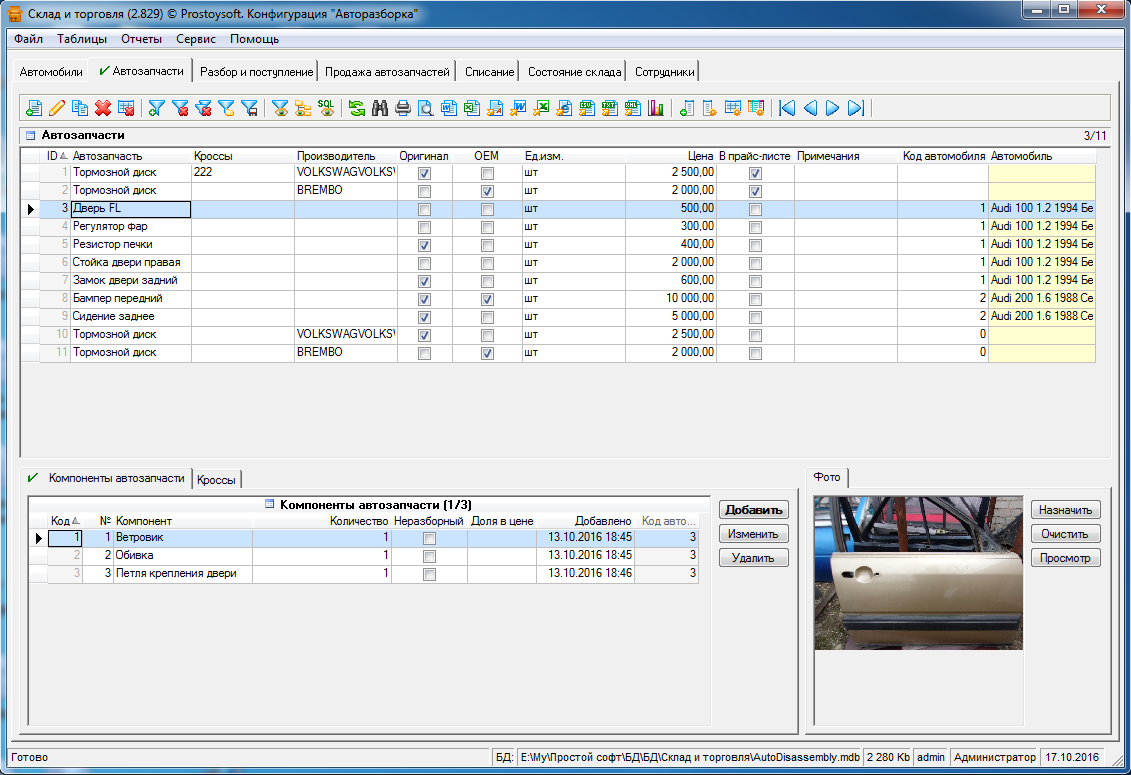Image resolution: width=1131 pixels, height=775 pixels.
Task: Open the bar chart diagram icon
Action: click(x=656, y=108)
